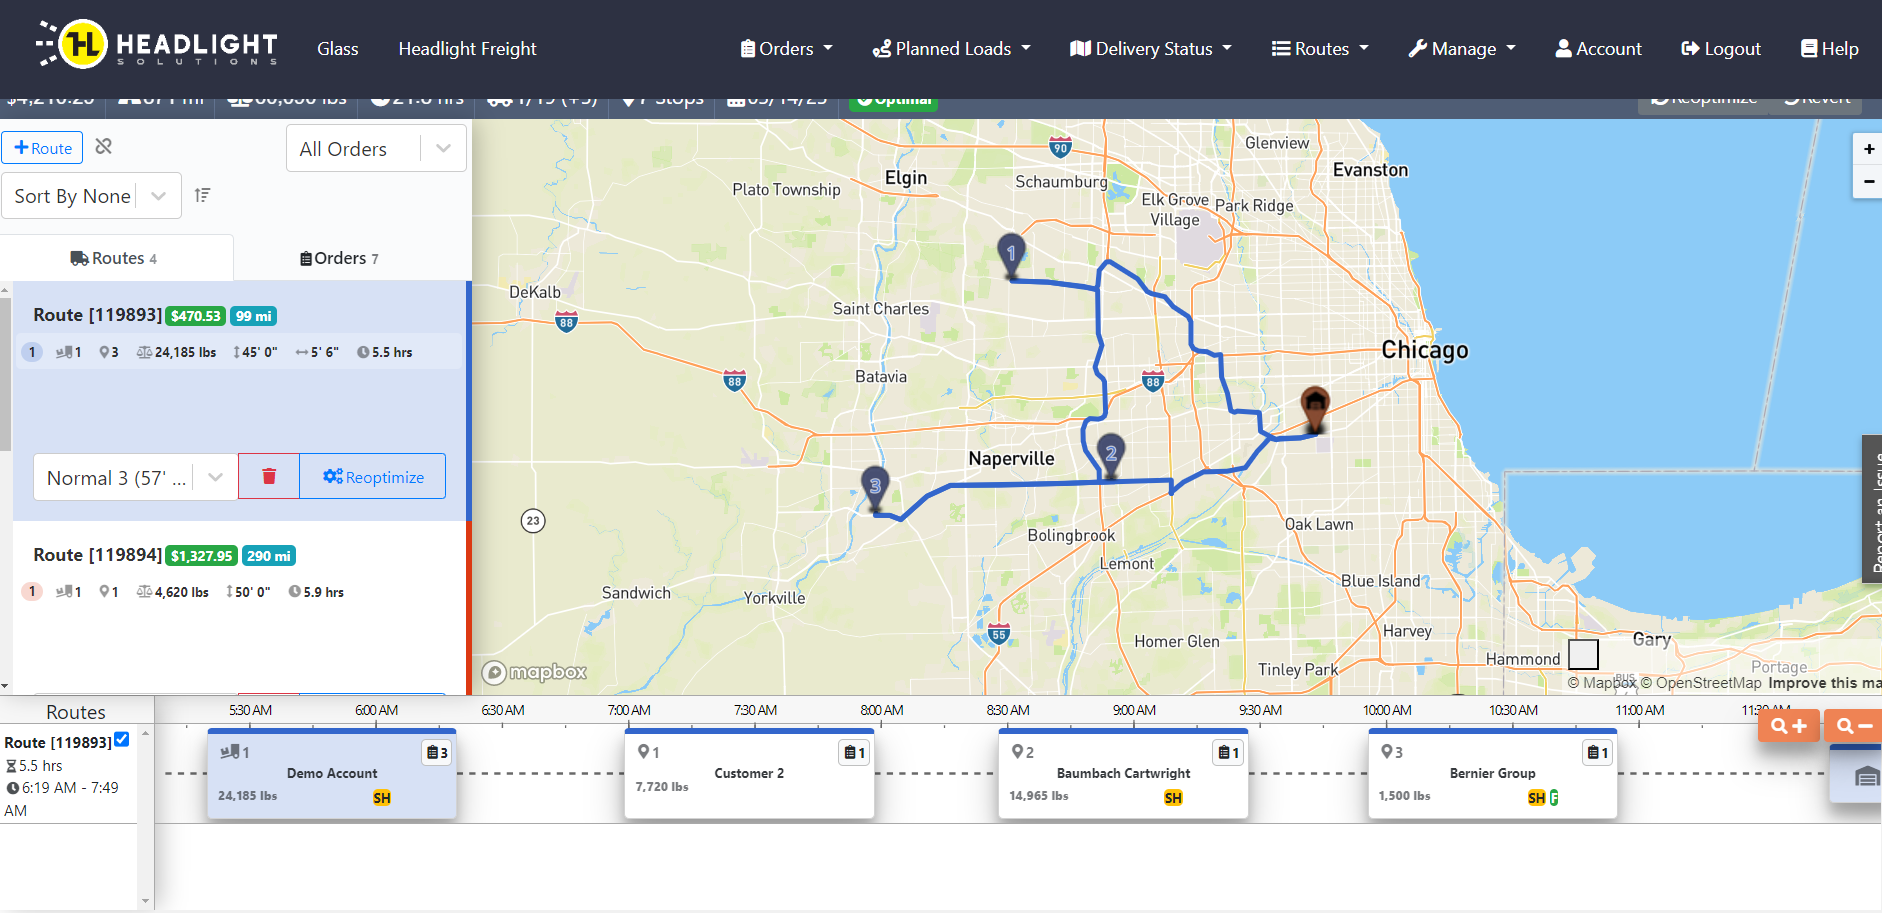The image size is (1882, 913).
Task: Toggle the map layer square near Hammond
Action: (x=1583, y=654)
